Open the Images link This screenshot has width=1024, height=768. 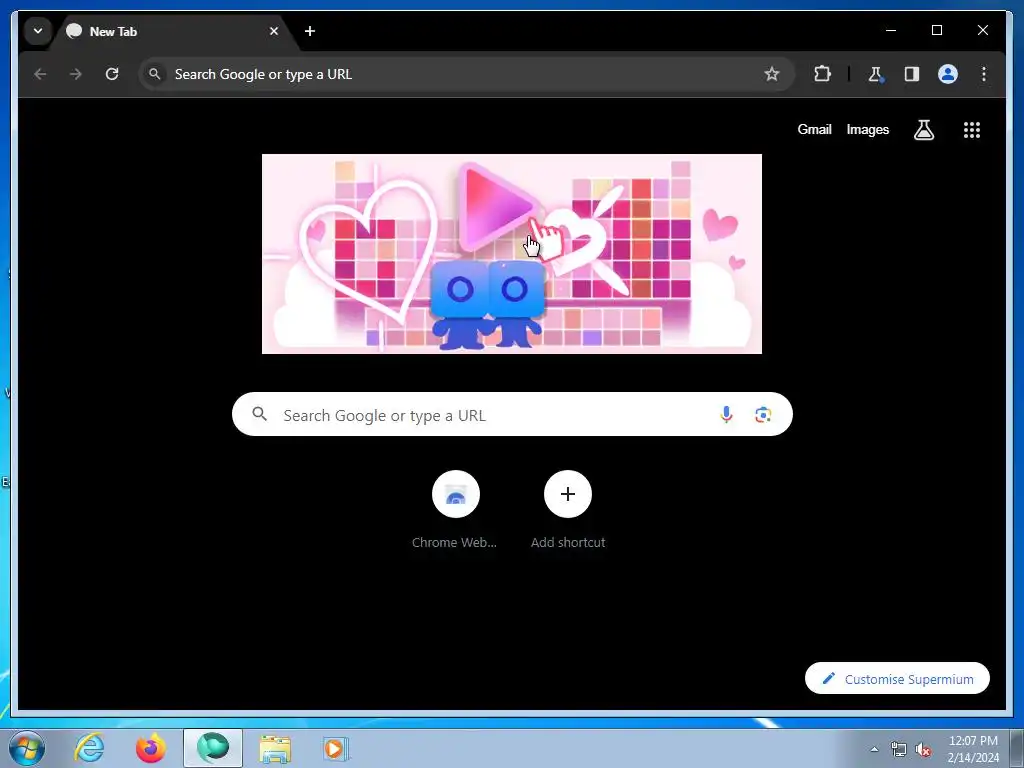coord(867,129)
